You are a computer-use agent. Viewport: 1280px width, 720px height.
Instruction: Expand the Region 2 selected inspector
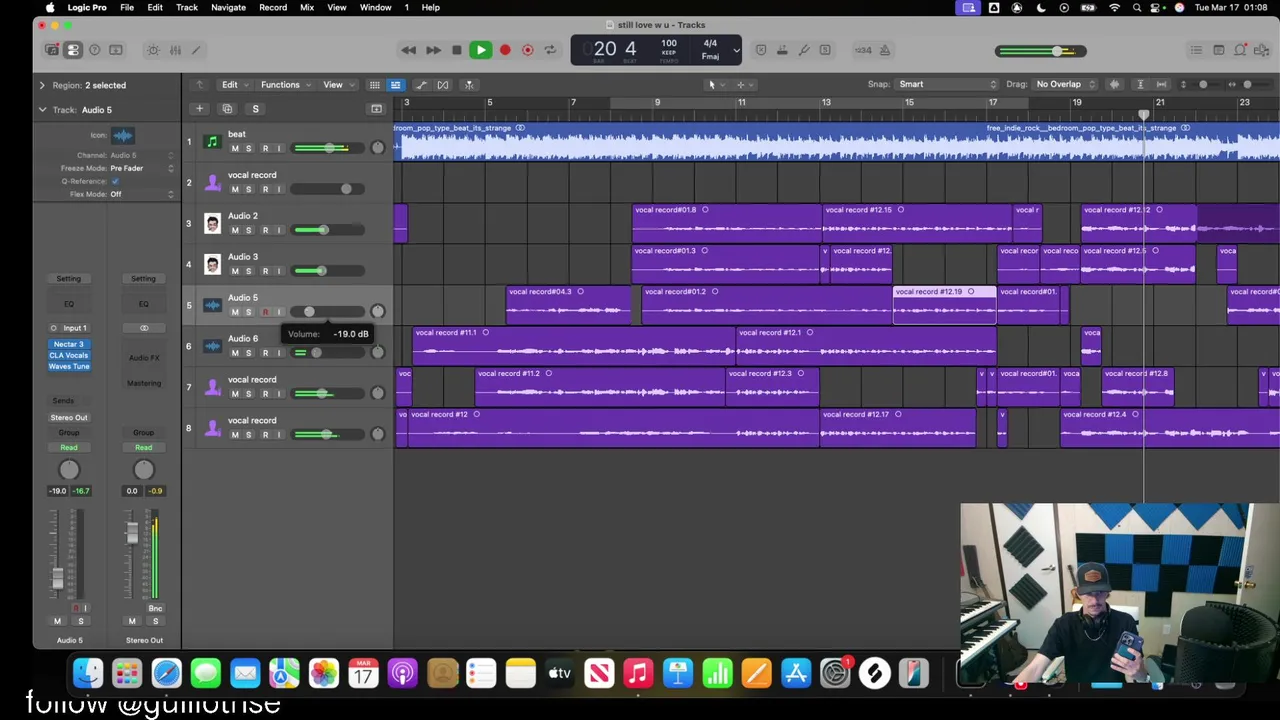42,85
